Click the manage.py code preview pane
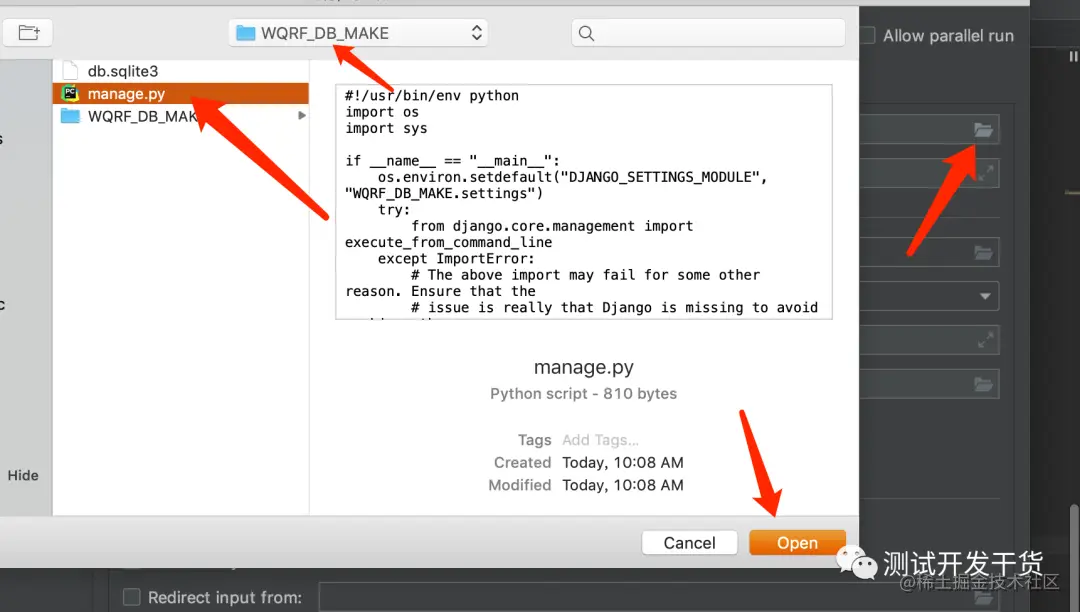This screenshot has width=1080, height=612. click(583, 202)
